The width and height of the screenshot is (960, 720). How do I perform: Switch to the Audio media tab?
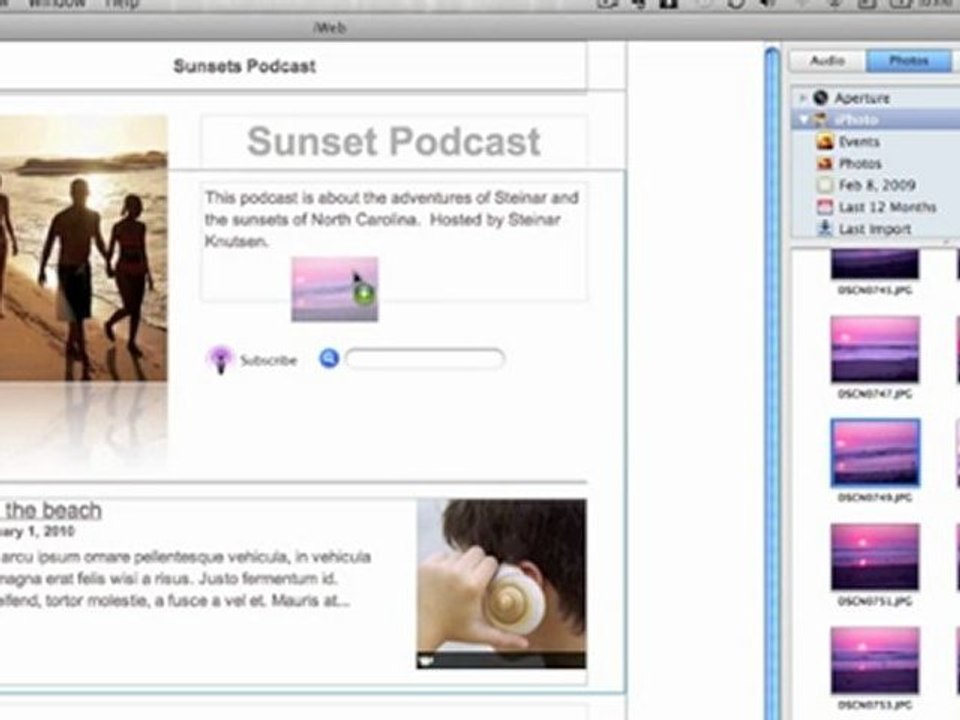pos(828,61)
